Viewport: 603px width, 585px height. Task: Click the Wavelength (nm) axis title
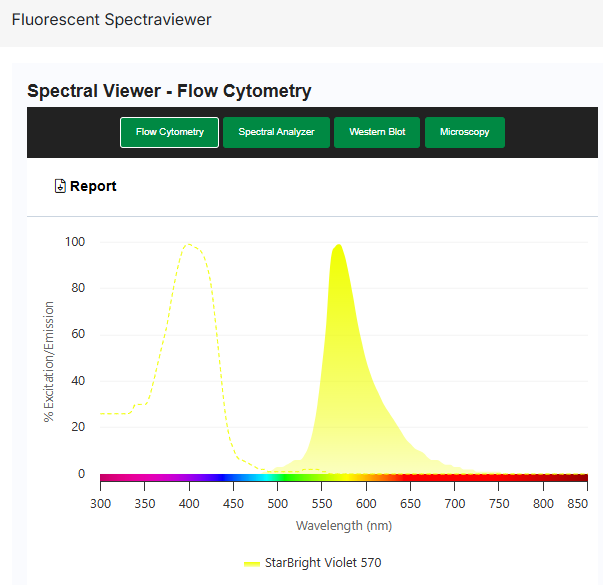343,525
